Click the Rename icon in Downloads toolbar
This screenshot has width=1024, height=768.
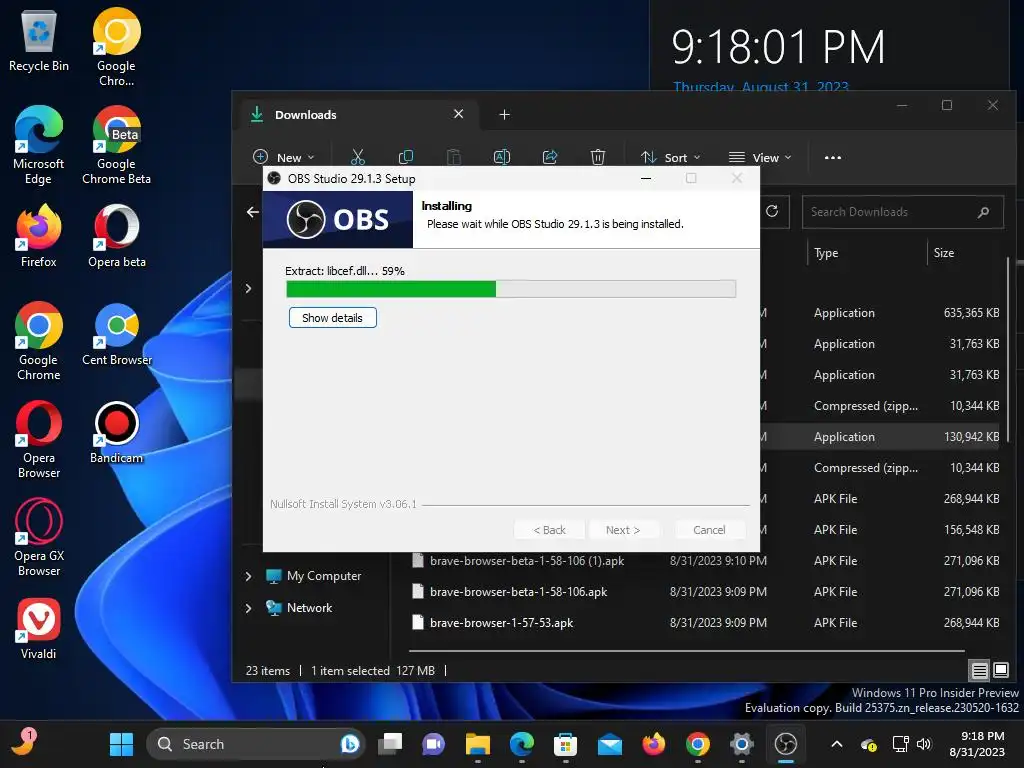tap(502, 157)
